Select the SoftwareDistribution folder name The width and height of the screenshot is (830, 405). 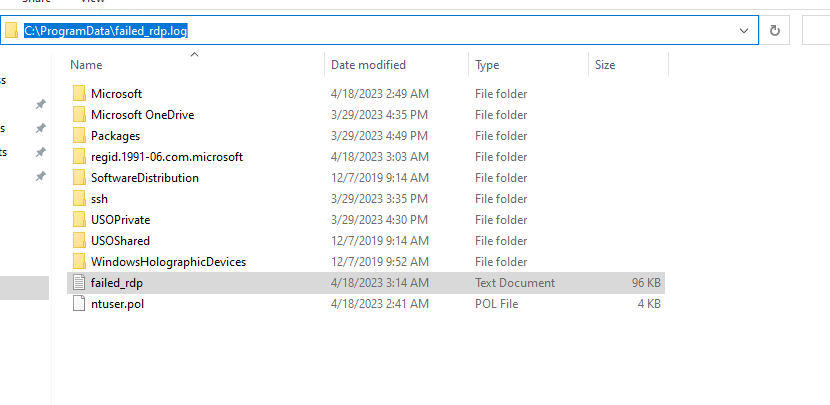point(145,178)
